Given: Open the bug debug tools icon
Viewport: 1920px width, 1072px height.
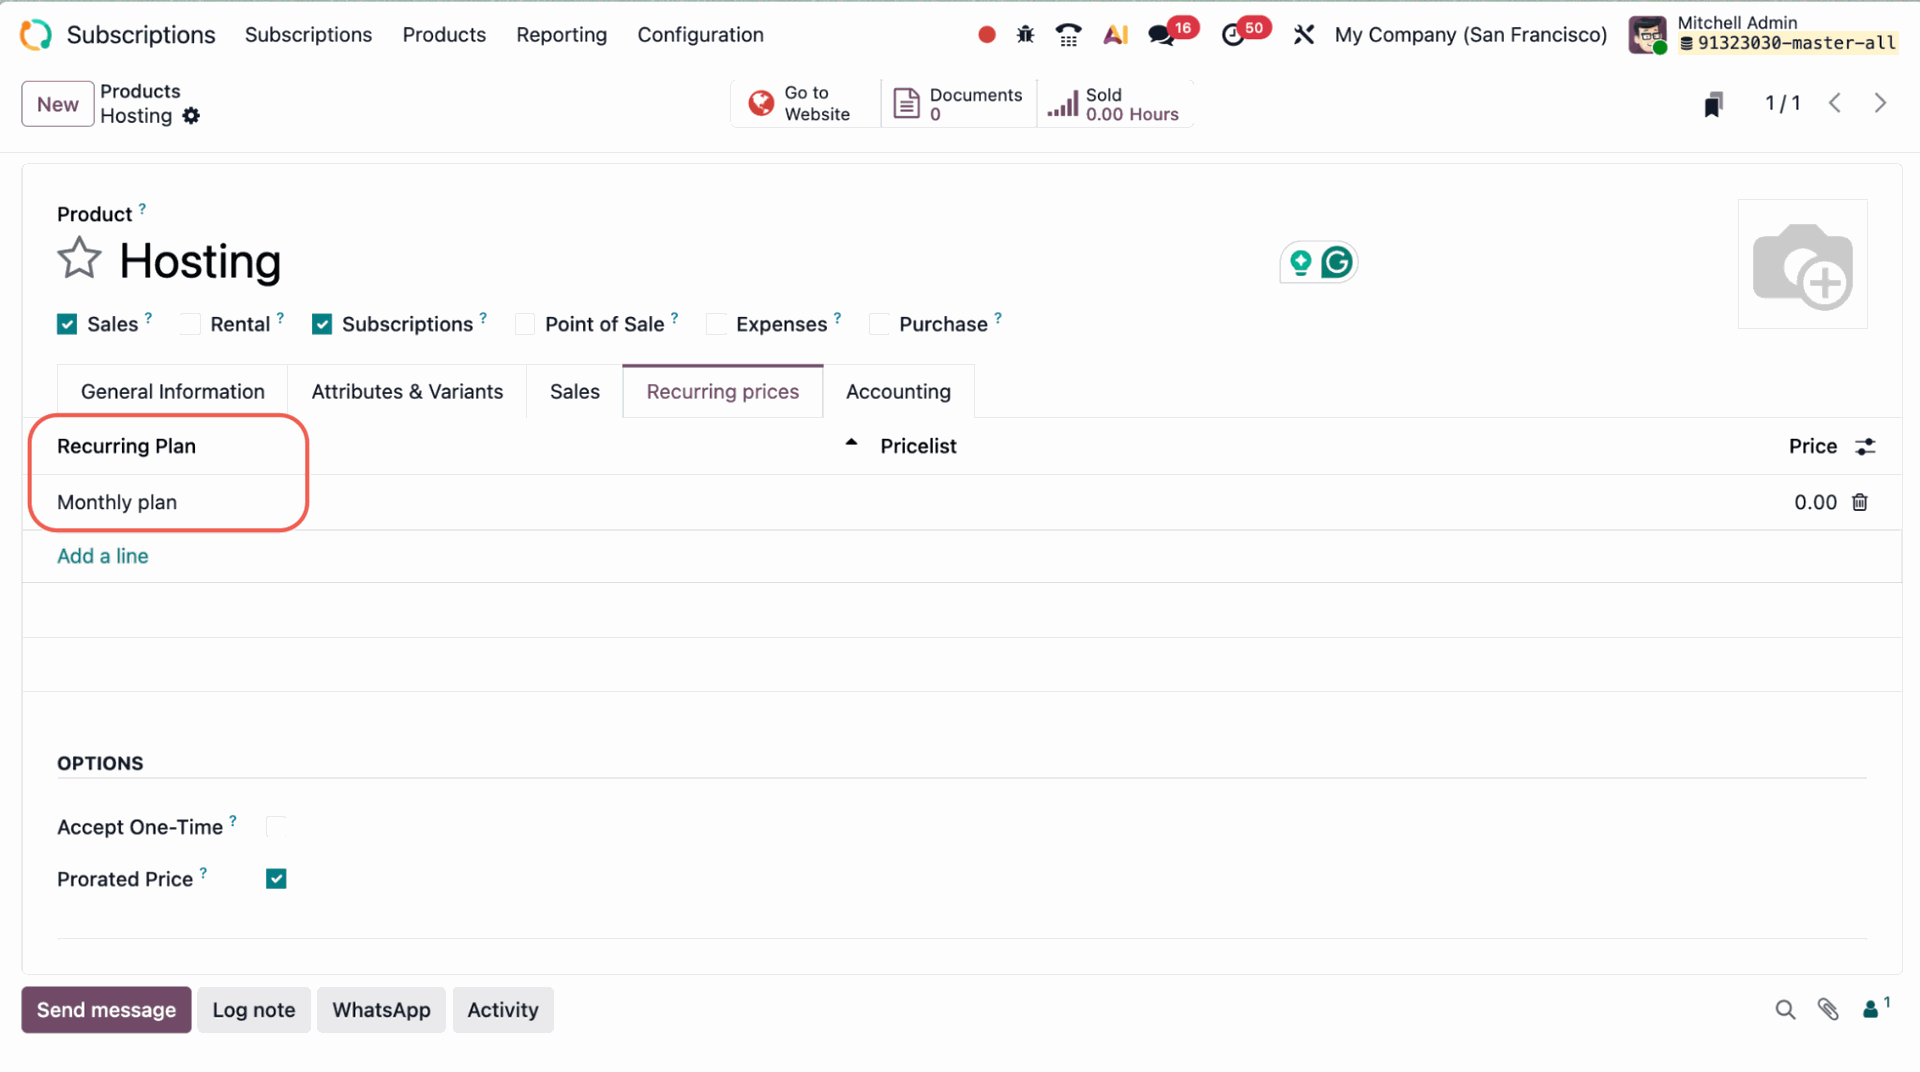Looking at the screenshot, I should (x=1025, y=35).
